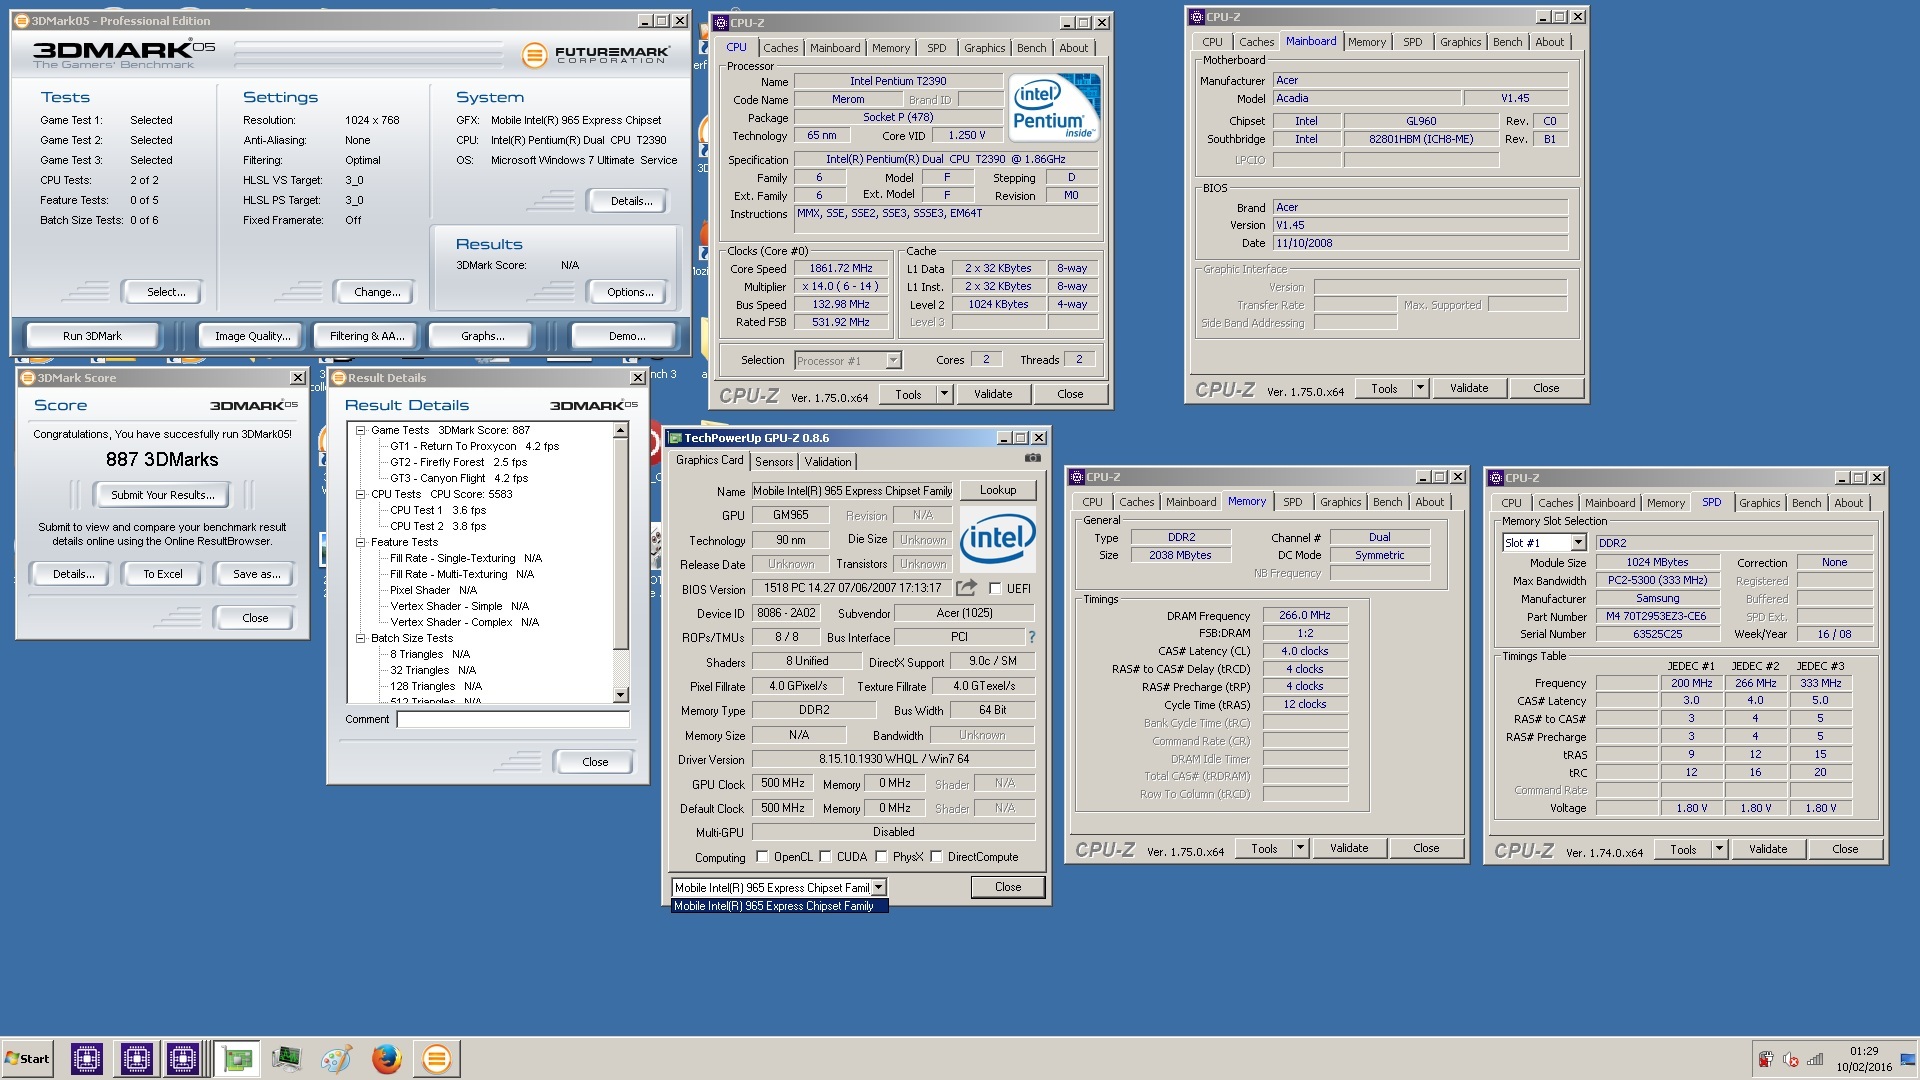Toggle the CUDA checkbox
This screenshot has height=1080, width=1920.
(826, 856)
